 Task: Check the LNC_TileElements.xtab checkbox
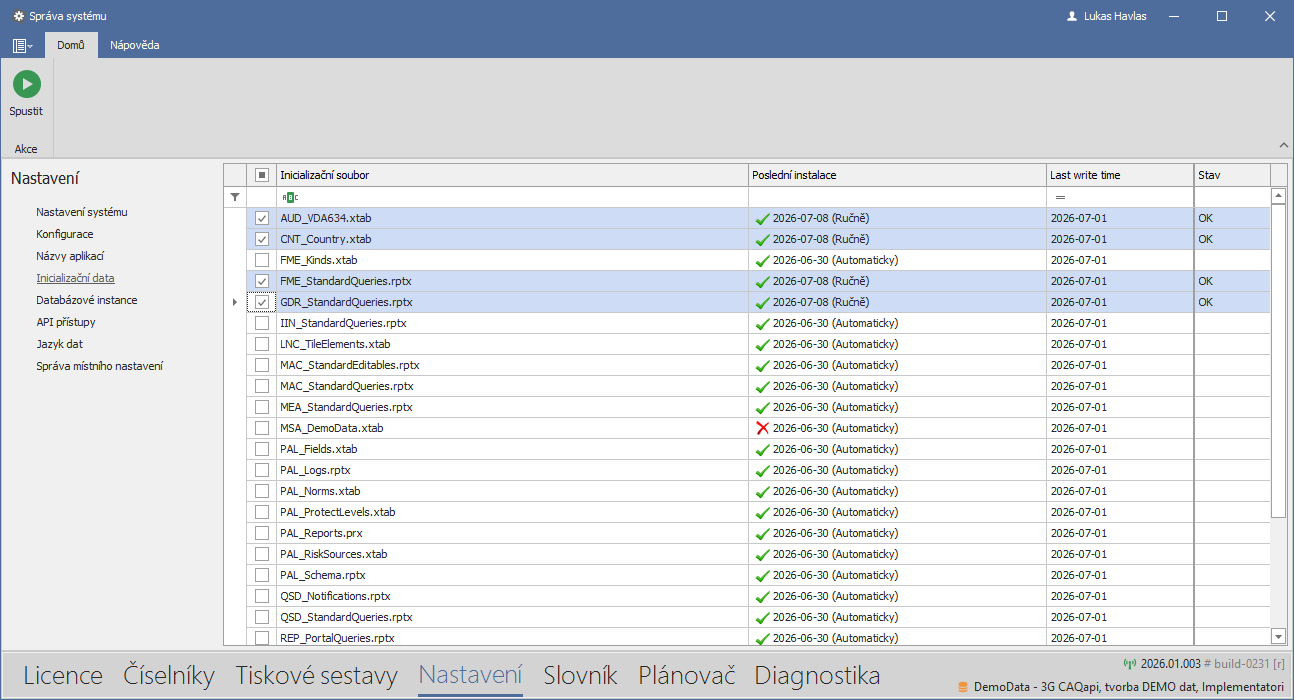click(x=262, y=344)
